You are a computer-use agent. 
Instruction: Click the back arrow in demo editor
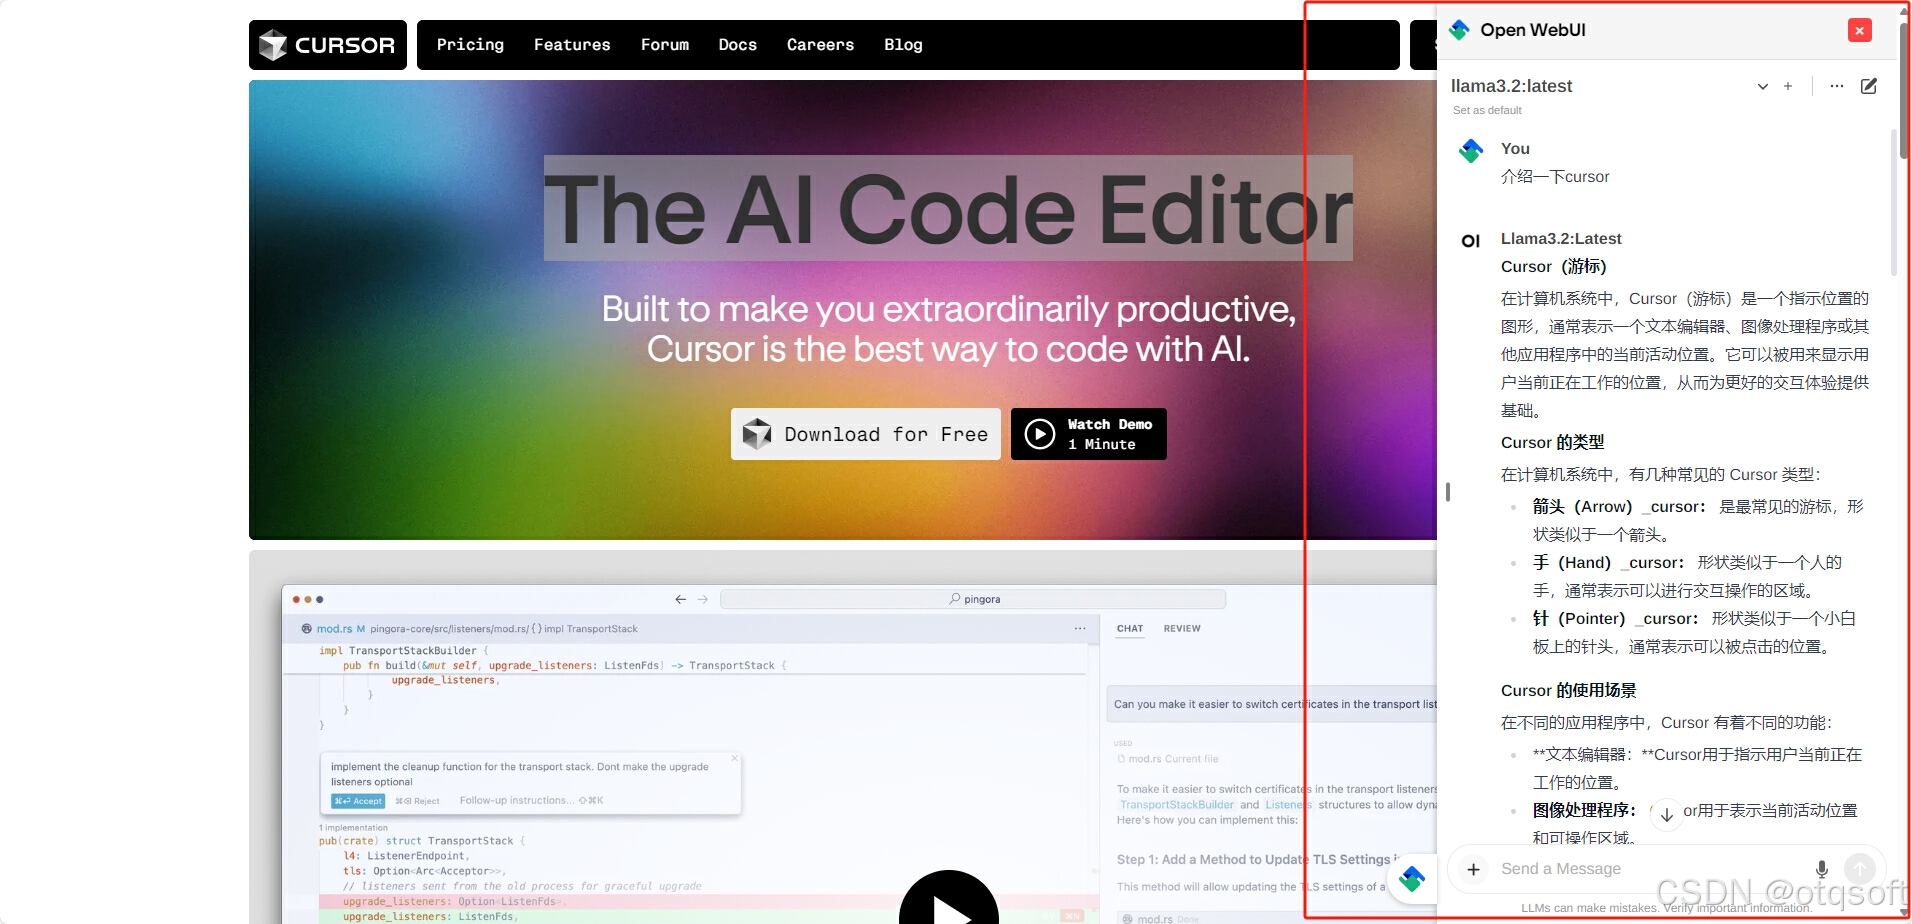(x=680, y=599)
